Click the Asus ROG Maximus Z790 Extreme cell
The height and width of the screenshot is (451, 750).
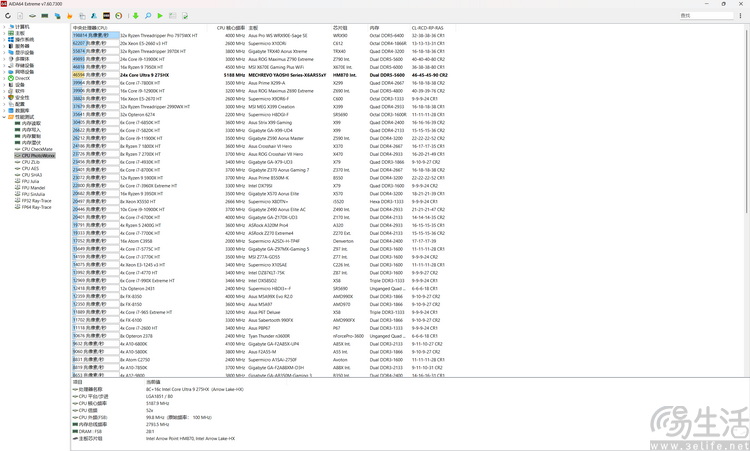click(281, 59)
